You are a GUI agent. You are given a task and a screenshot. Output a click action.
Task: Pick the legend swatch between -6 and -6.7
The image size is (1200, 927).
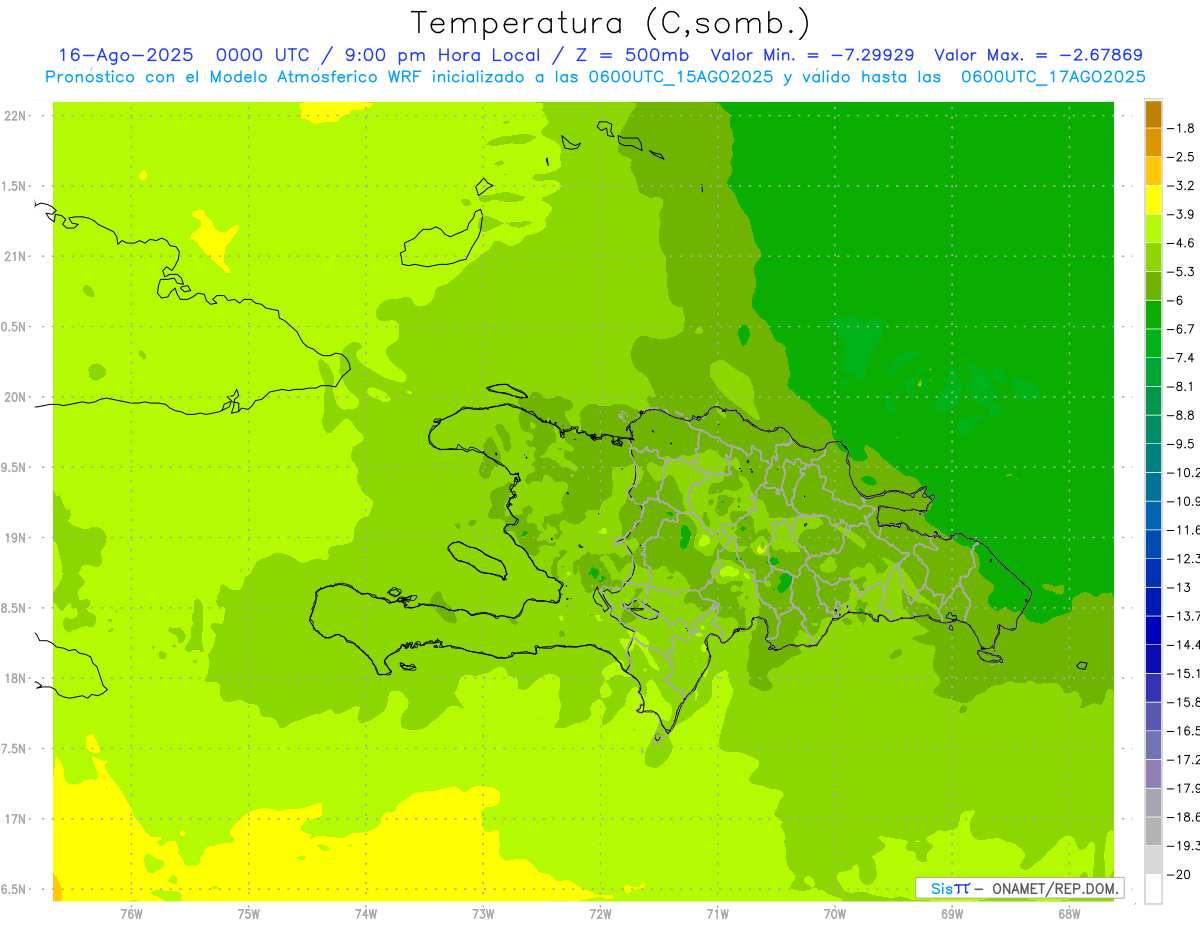(x=1153, y=315)
